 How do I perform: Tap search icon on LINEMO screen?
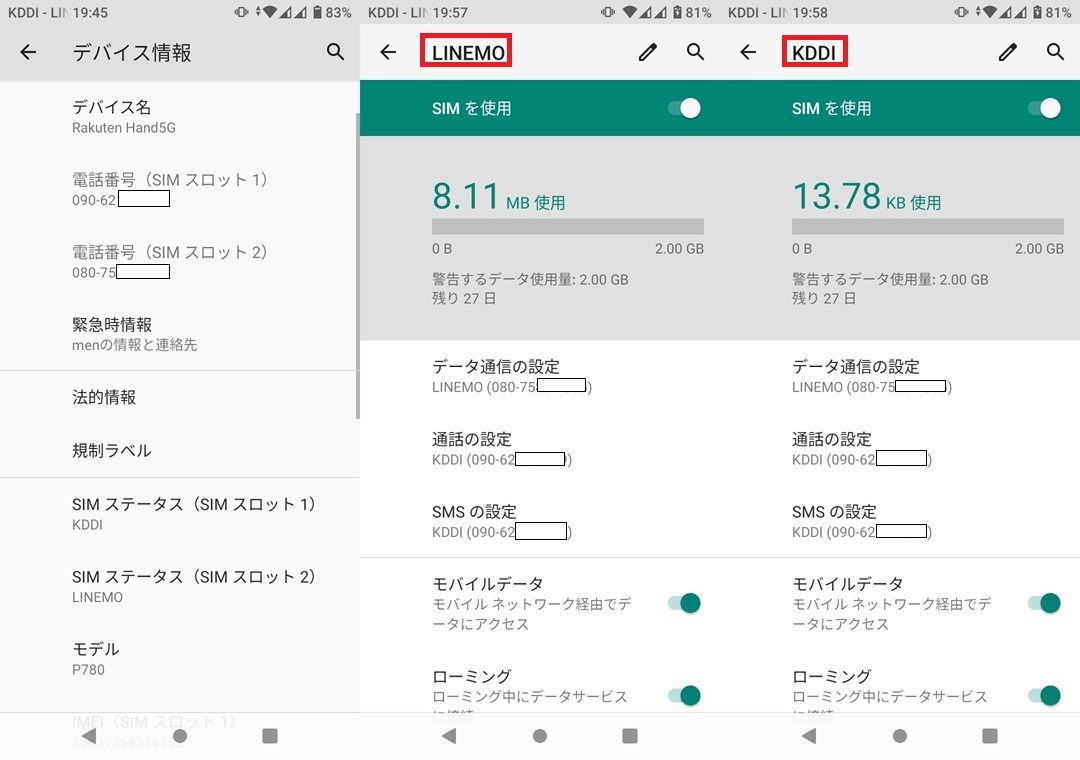[696, 52]
